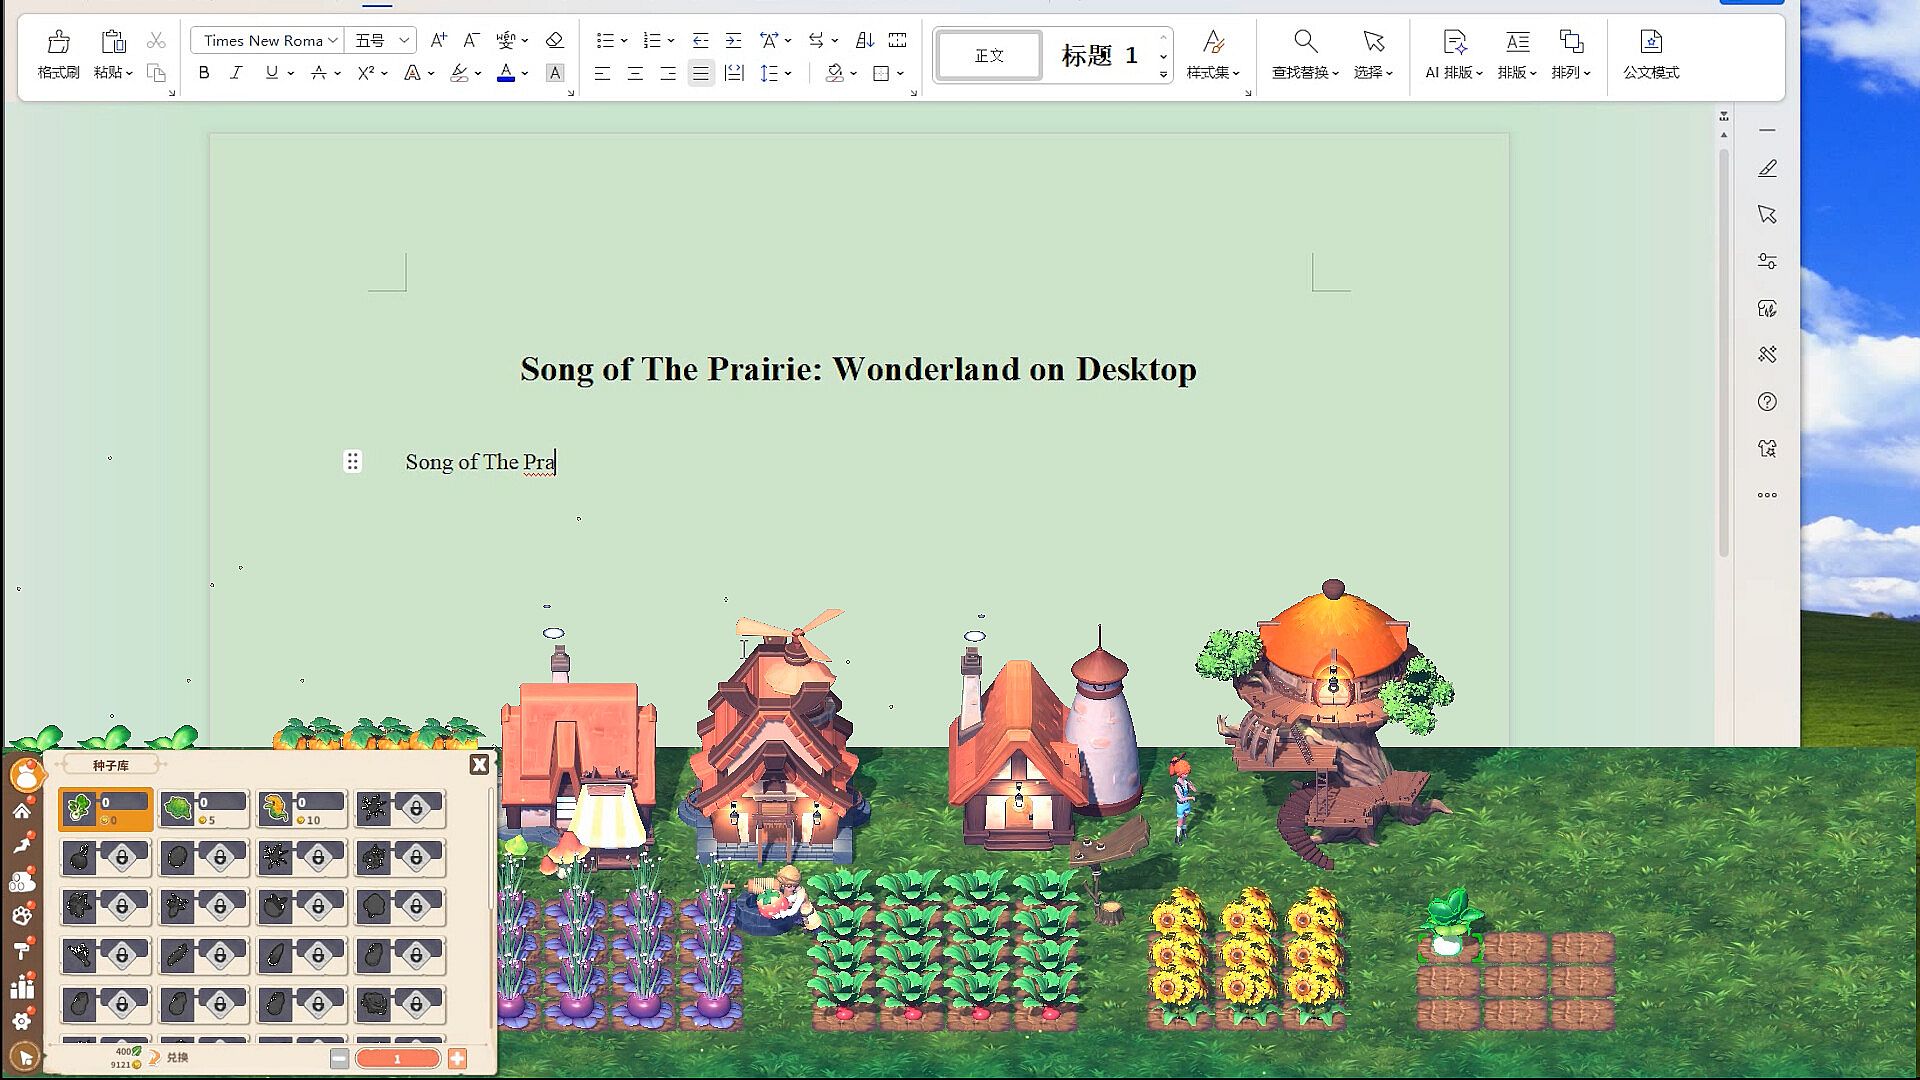
Task: Click the font color red A swatch
Action: (x=506, y=73)
